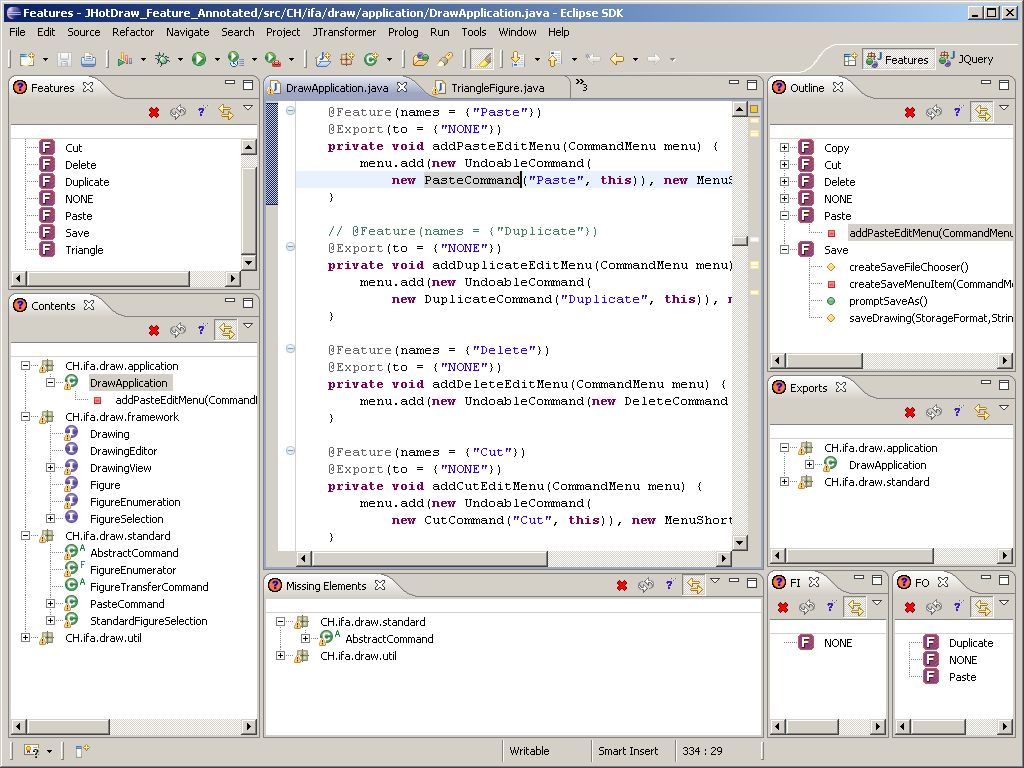Viewport: 1024px width, 768px height.
Task: Click refresh icon in Features view
Action: click(178, 112)
